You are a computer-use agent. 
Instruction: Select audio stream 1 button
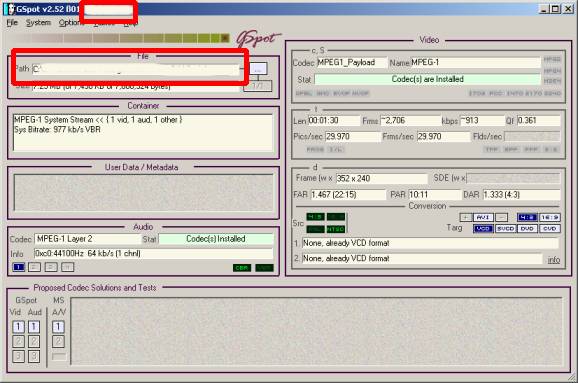click(x=18, y=267)
